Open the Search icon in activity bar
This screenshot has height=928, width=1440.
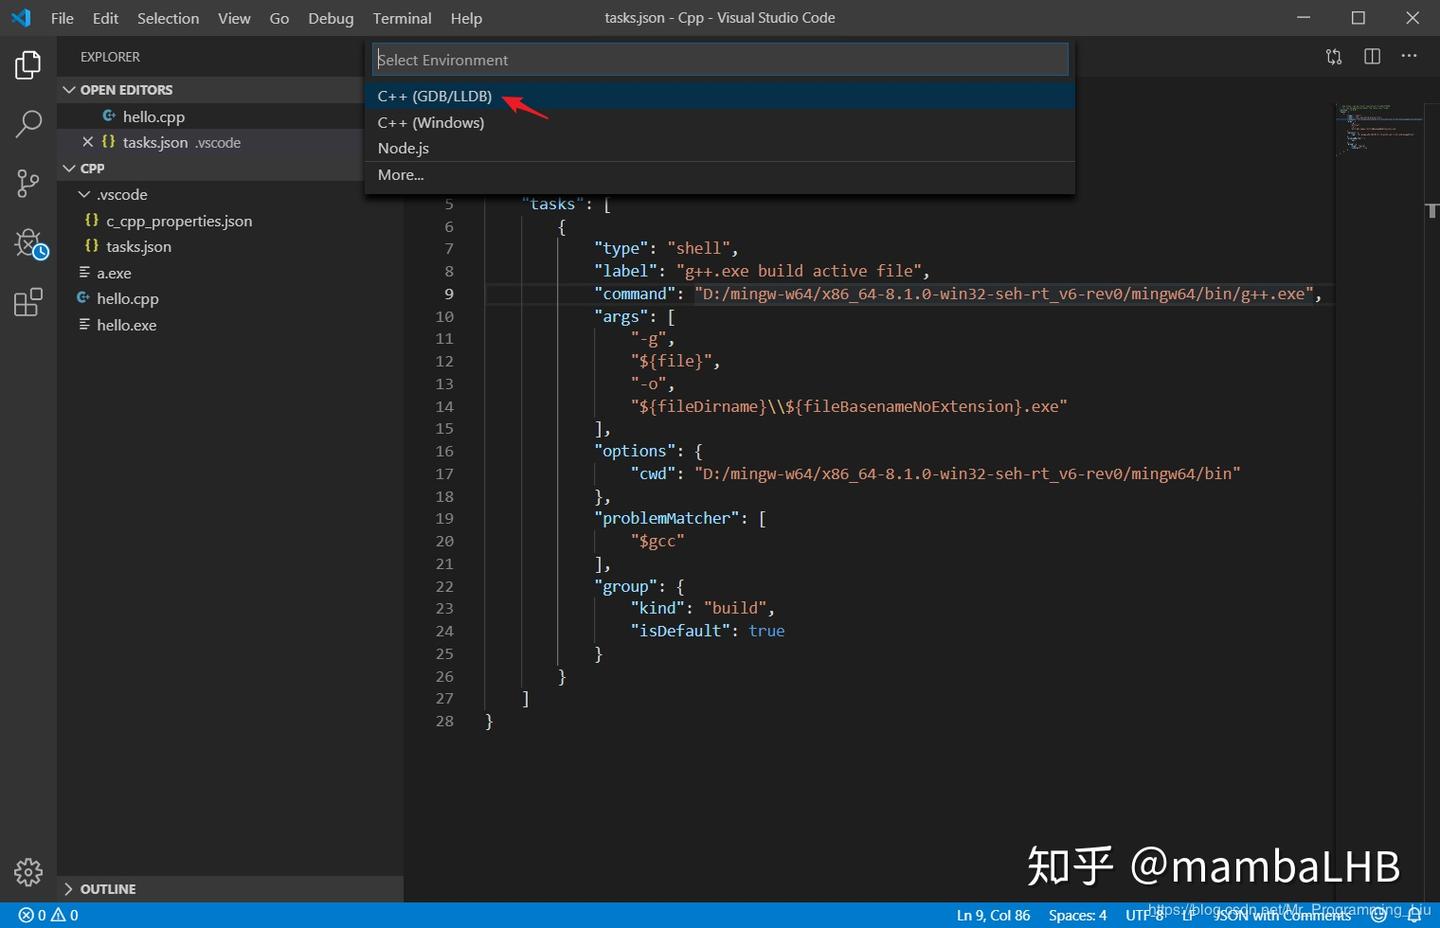click(27, 123)
